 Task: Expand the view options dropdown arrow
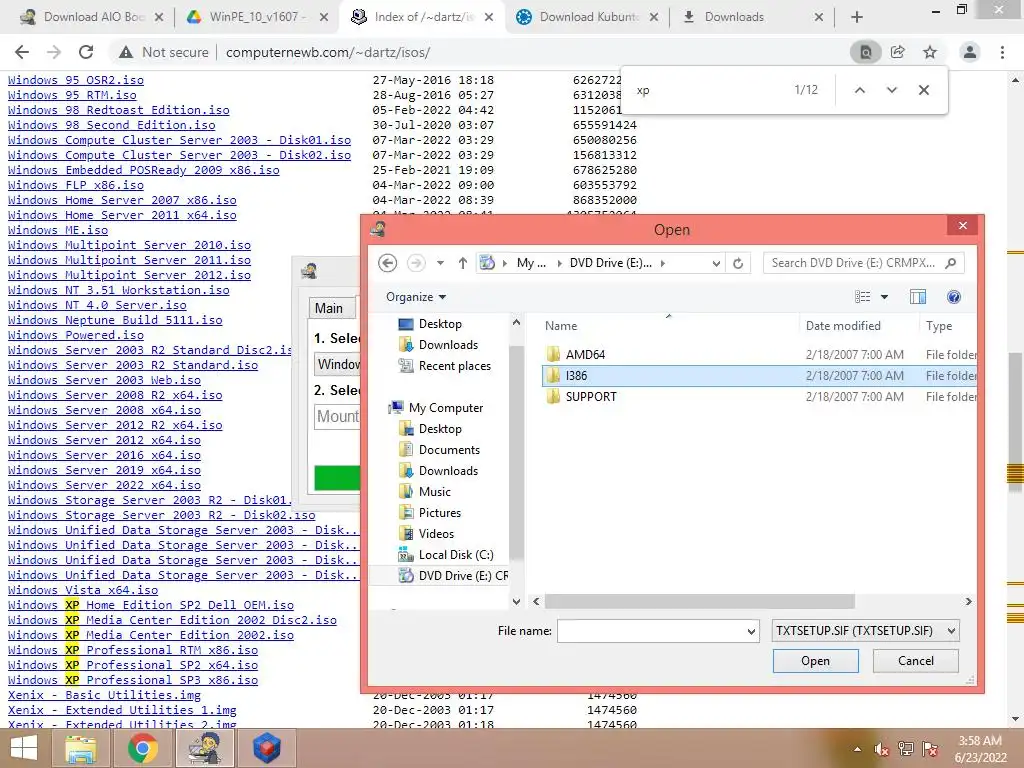(x=884, y=297)
